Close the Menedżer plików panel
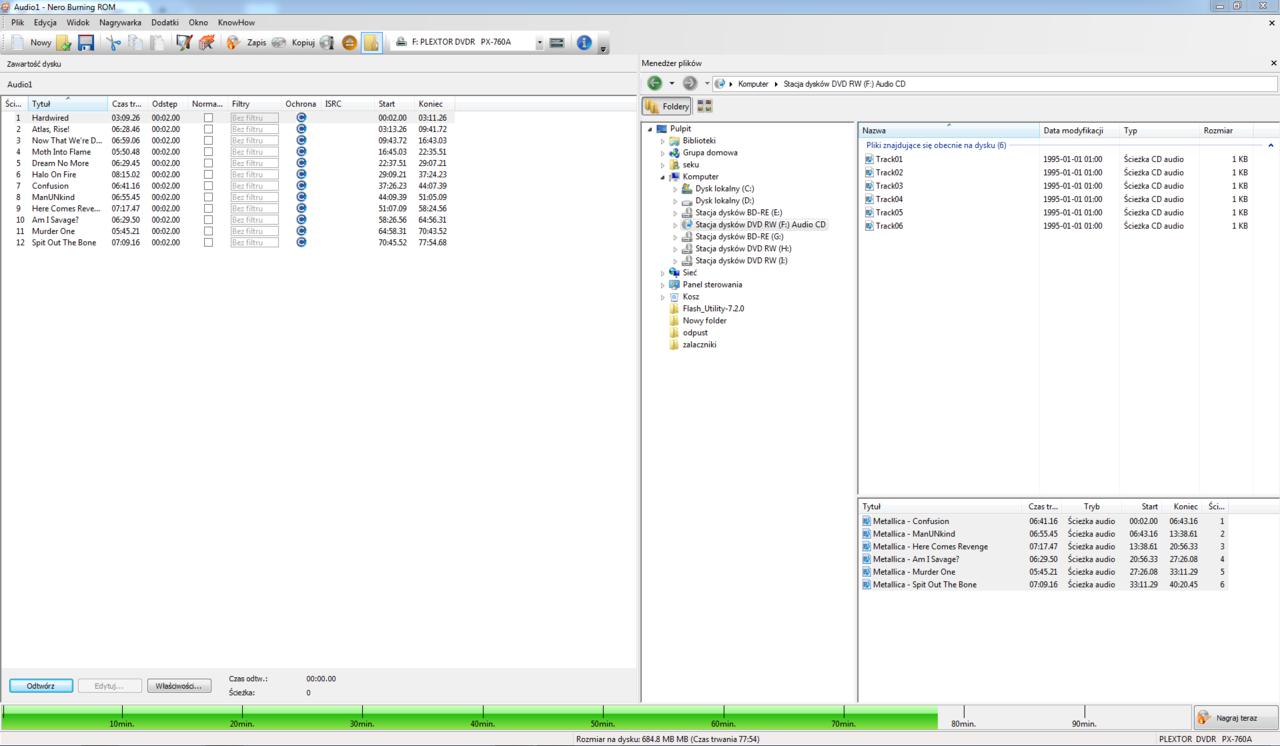The height and width of the screenshot is (746, 1280). [x=1273, y=63]
